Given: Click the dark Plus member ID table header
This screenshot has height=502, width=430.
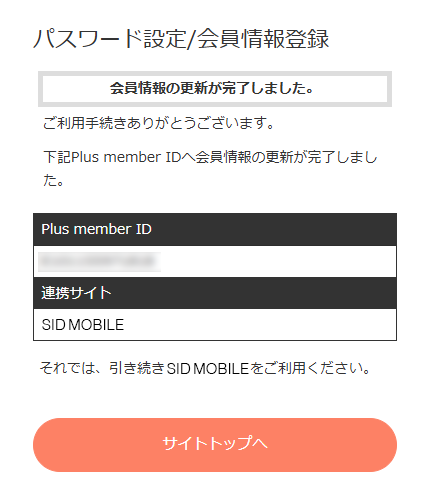Looking at the screenshot, I should click(x=215, y=229).
